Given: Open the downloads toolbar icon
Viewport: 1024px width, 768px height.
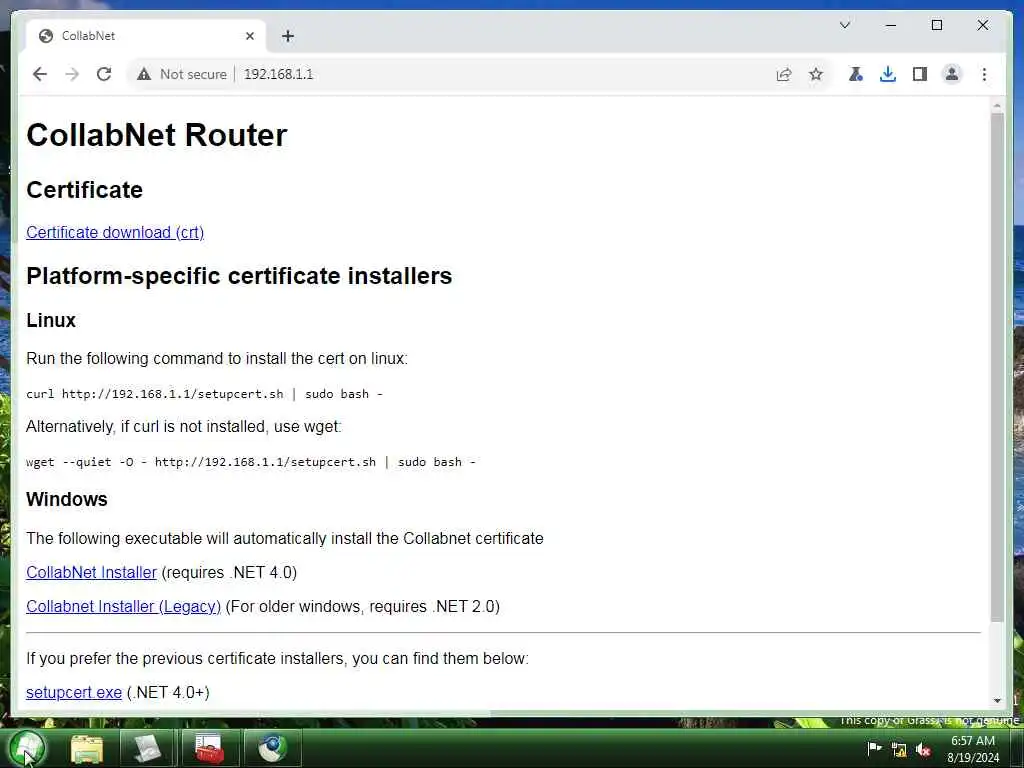Looking at the screenshot, I should 888,74.
